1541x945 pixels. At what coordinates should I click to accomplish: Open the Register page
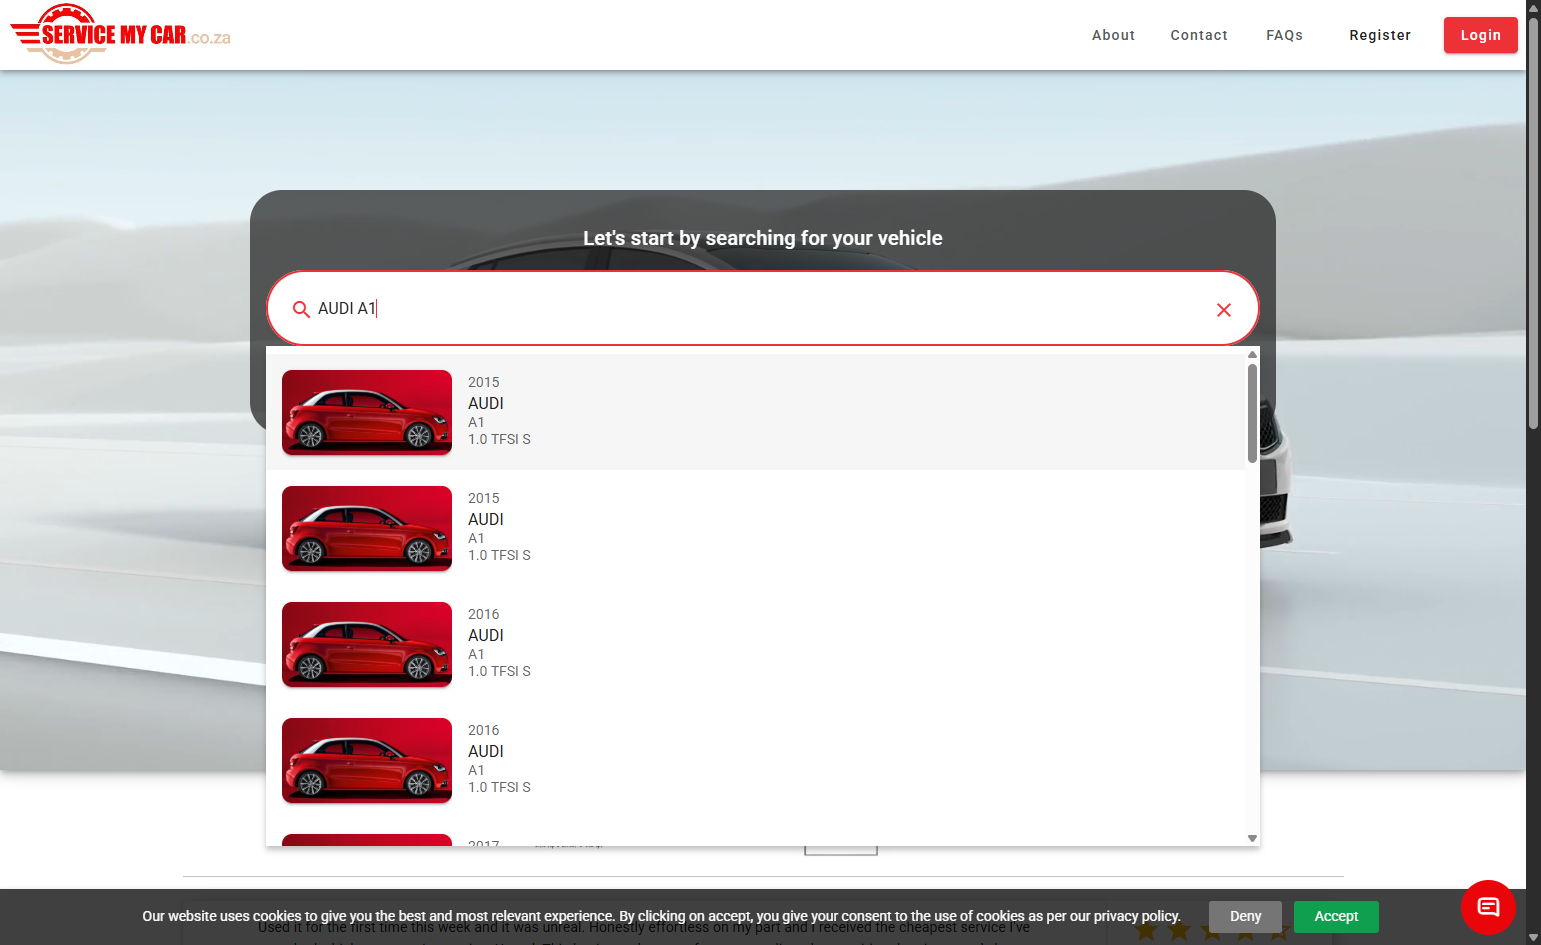(1380, 35)
